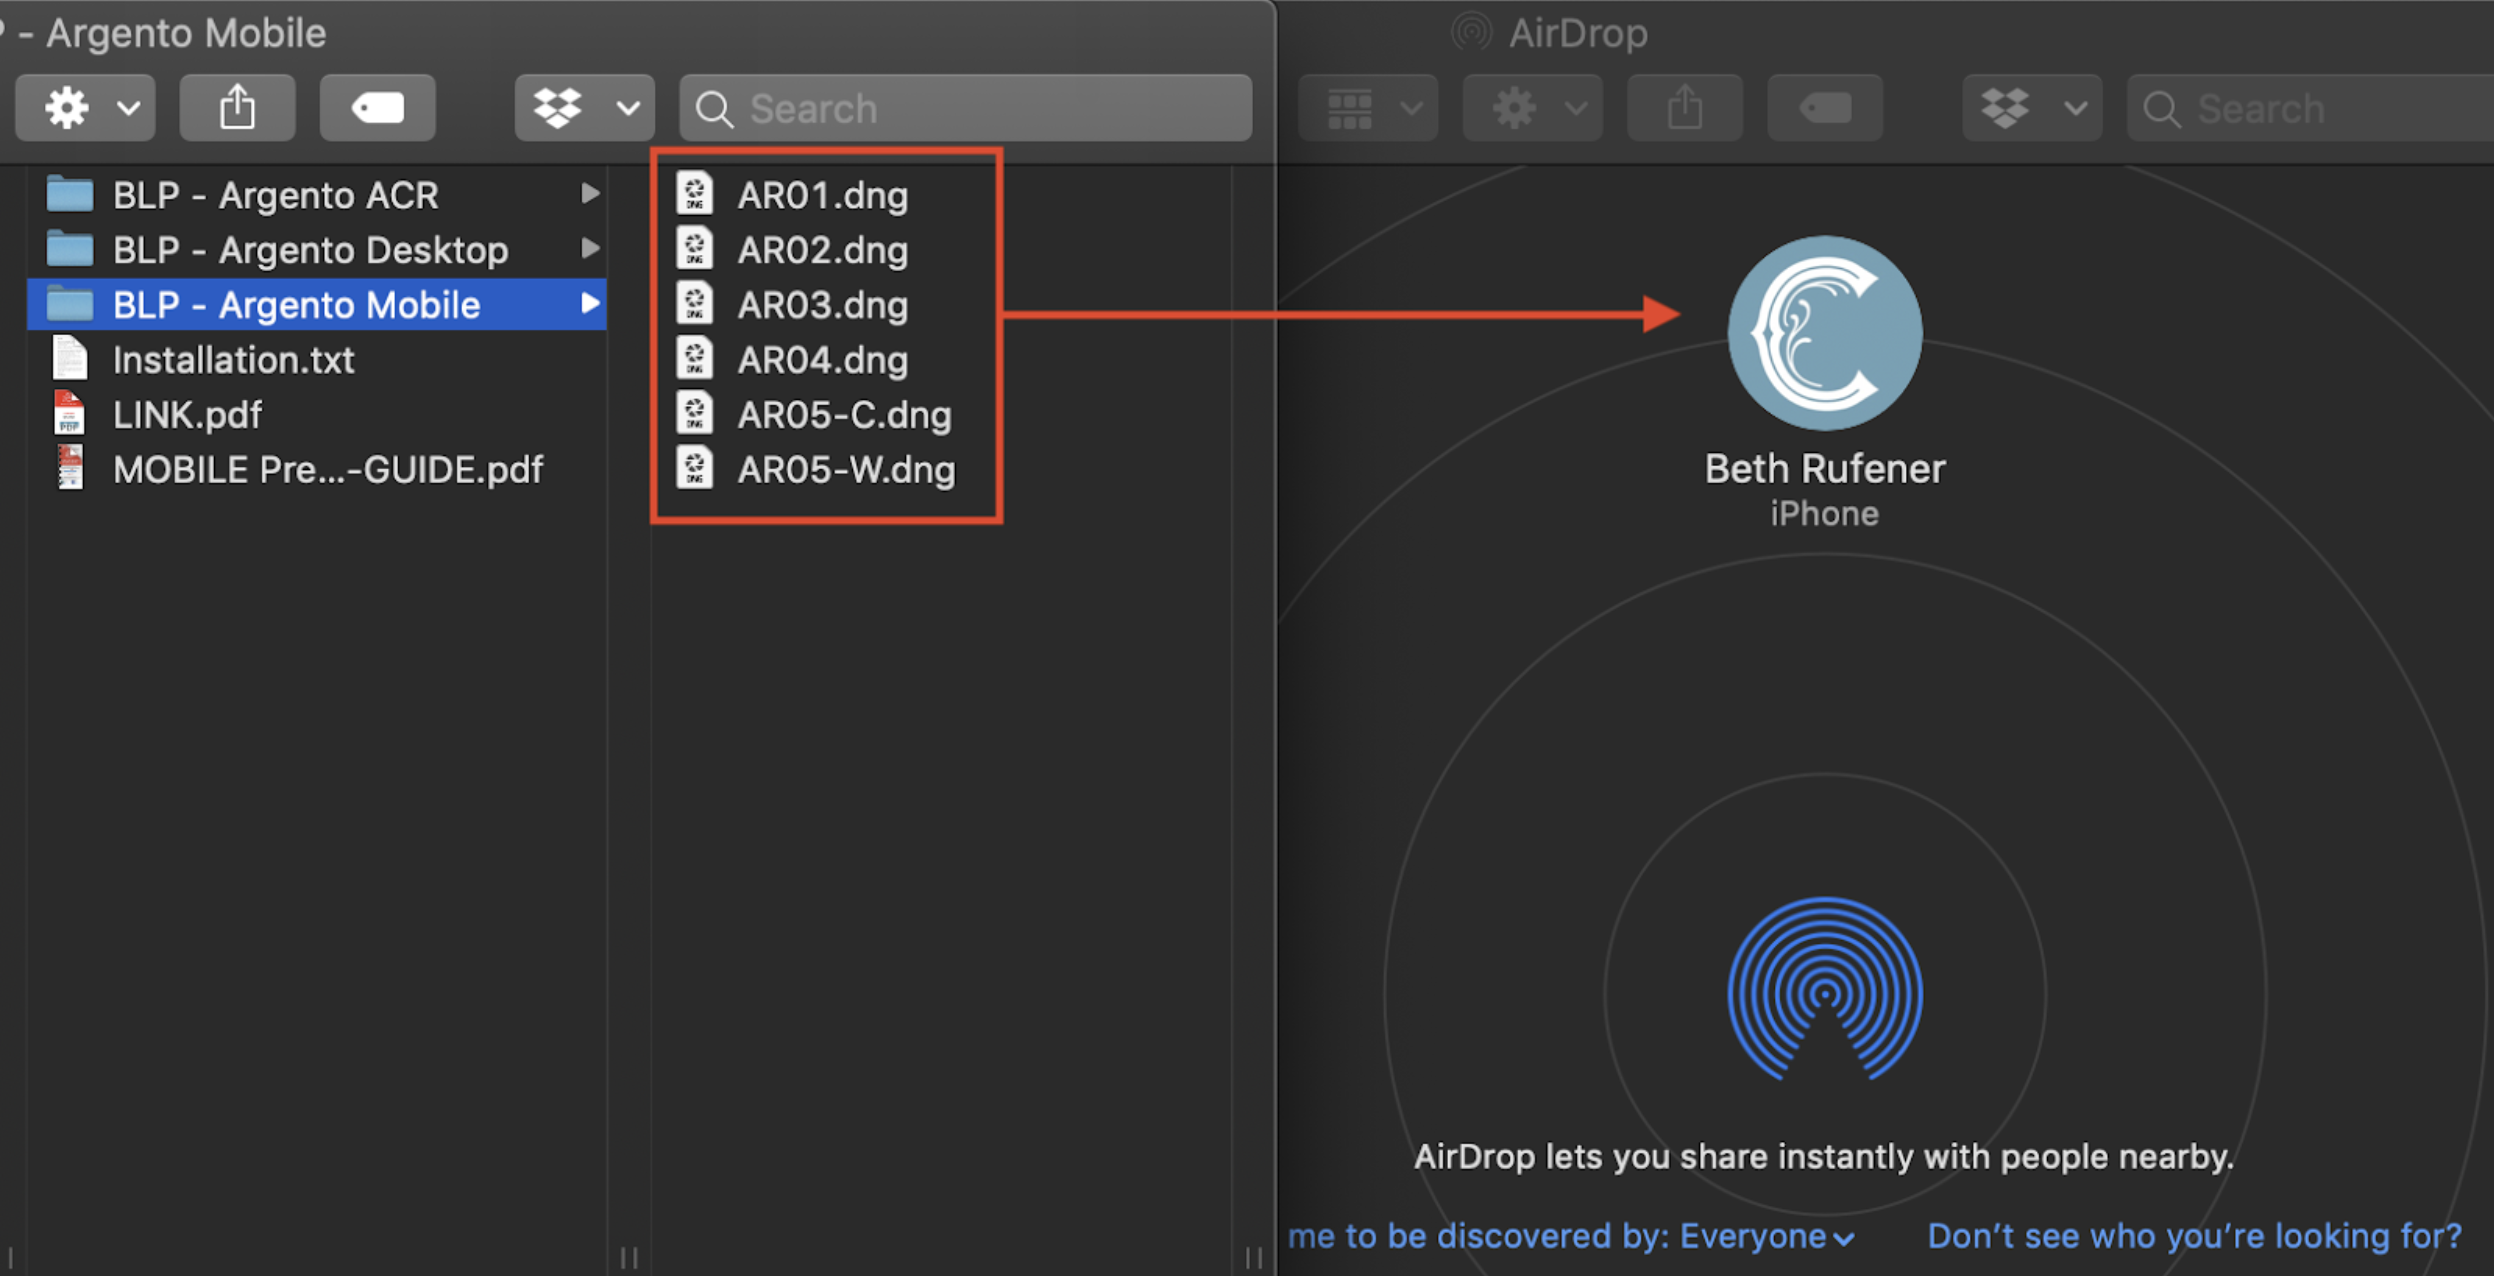Open the group-by view dropdown in AirDrop window

pyautogui.click(x=1368, y=108)
